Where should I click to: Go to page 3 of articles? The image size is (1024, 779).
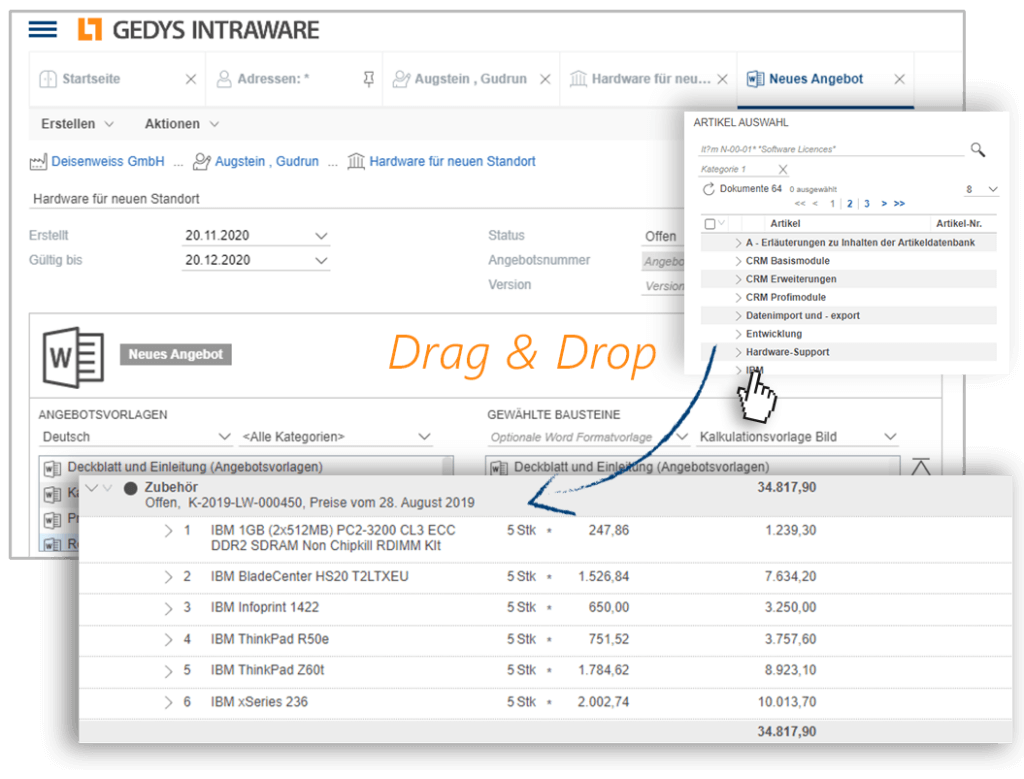pyautogui.click(x=867, y=204)
